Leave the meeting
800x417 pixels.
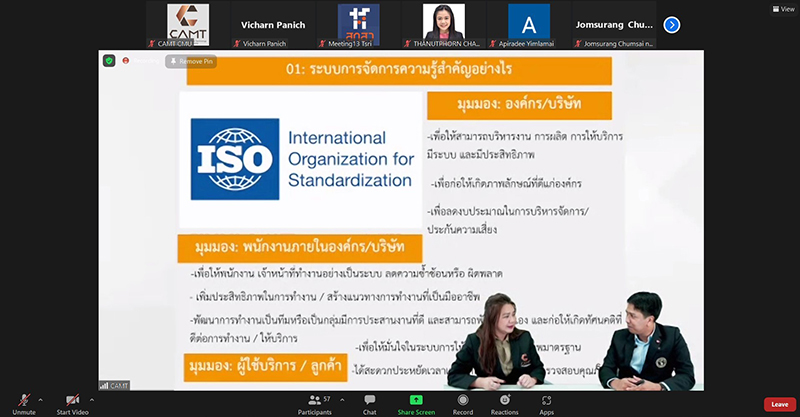click(780, 404)
